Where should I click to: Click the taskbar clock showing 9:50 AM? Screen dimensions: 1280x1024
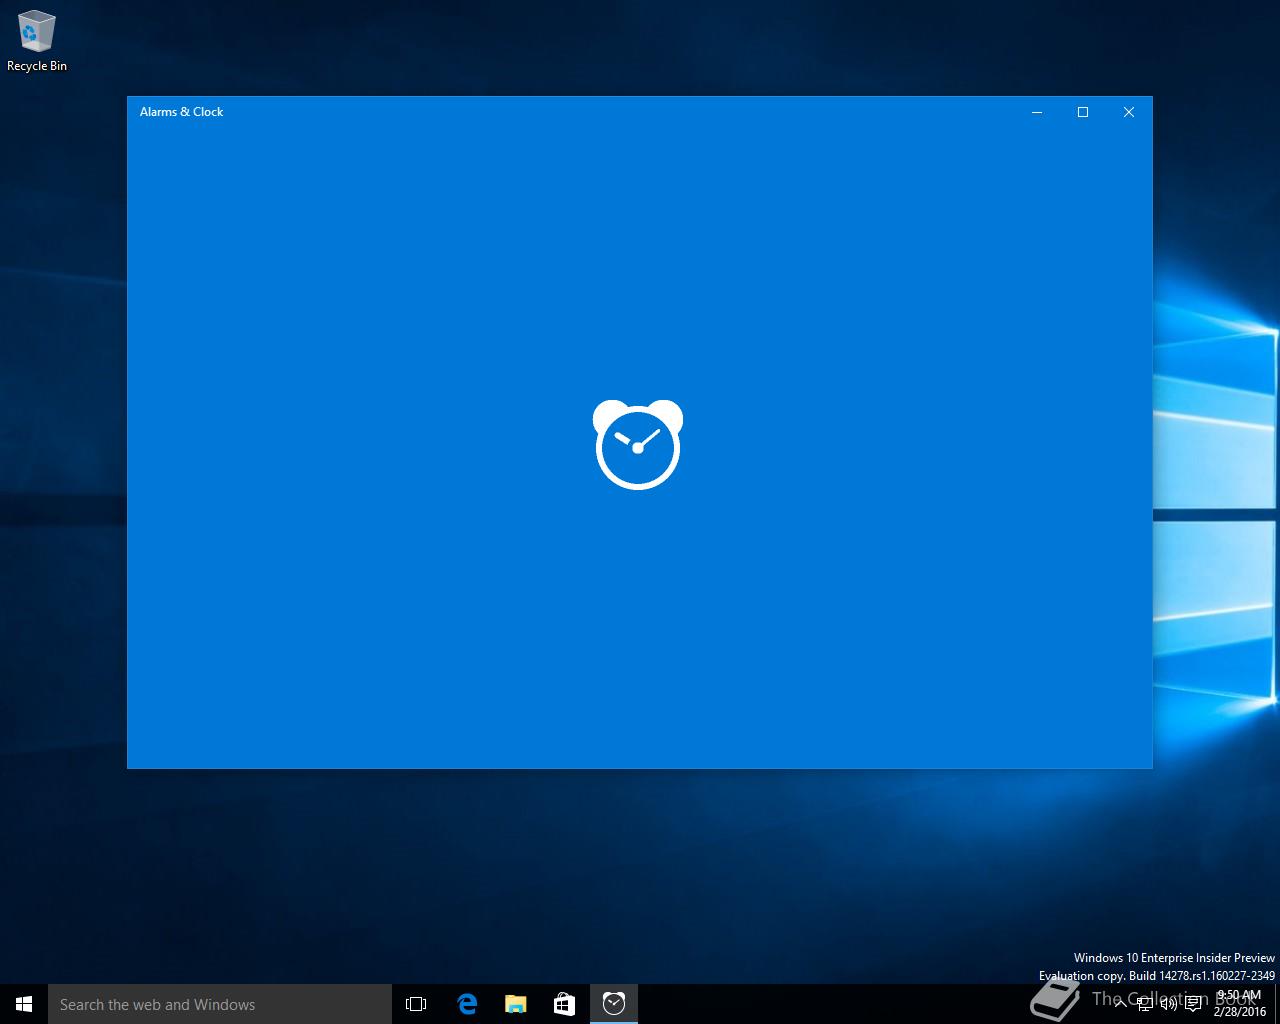pos(1239,1004)
